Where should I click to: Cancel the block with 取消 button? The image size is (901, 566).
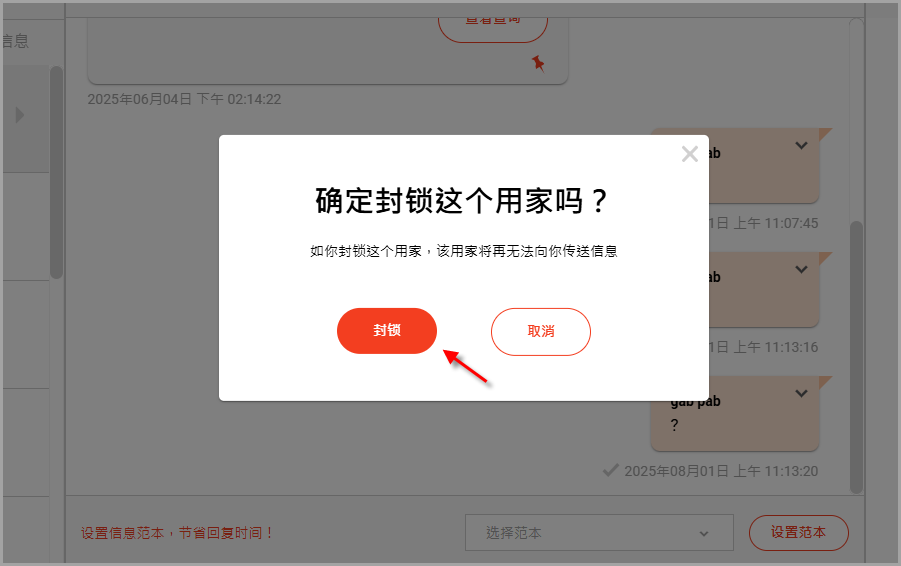(541, 332)
